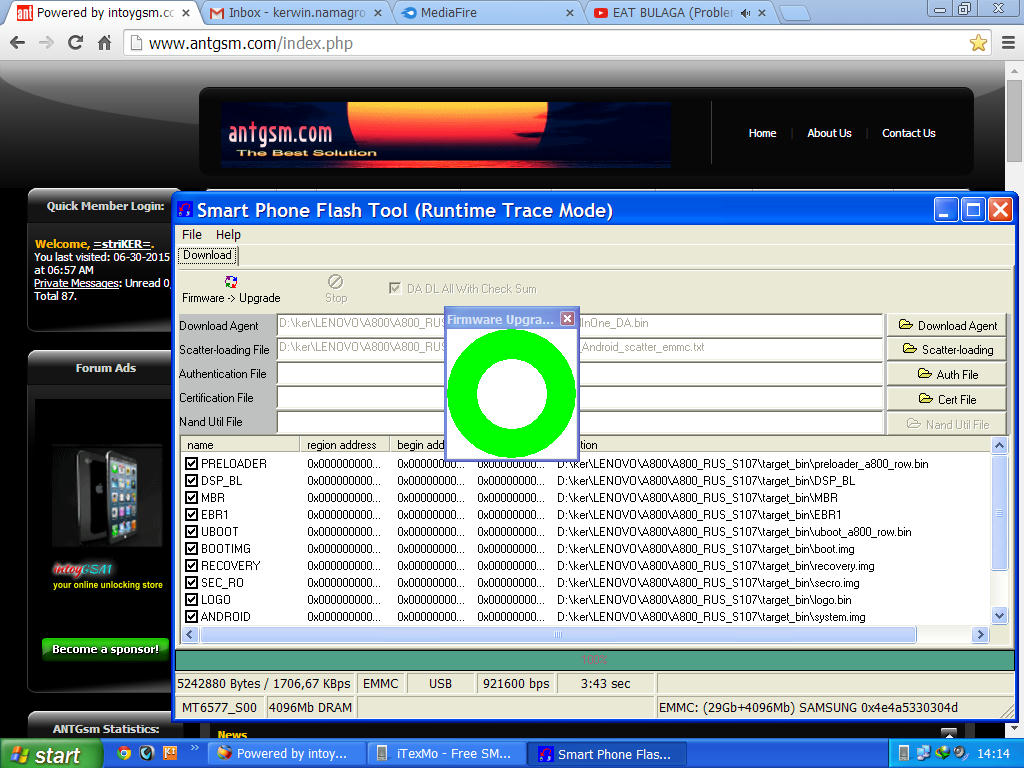Uncheck the RECOVERY partition checkbox
Image resolution: width=1024 pixels, height=768 pixels.
tap(191, 566)
